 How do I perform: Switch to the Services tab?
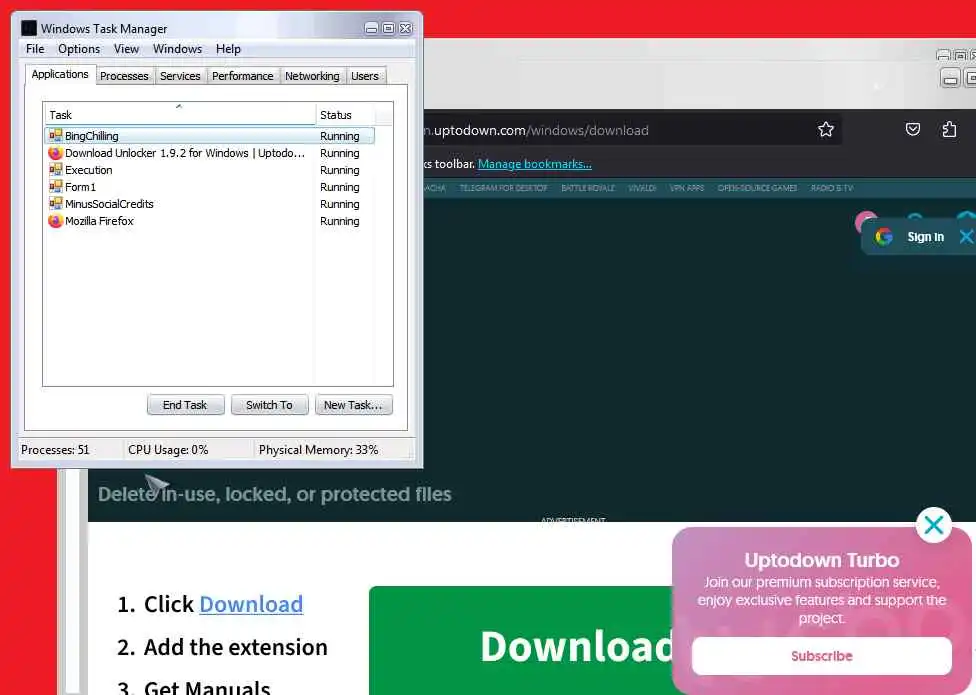[x=180, y=76]
